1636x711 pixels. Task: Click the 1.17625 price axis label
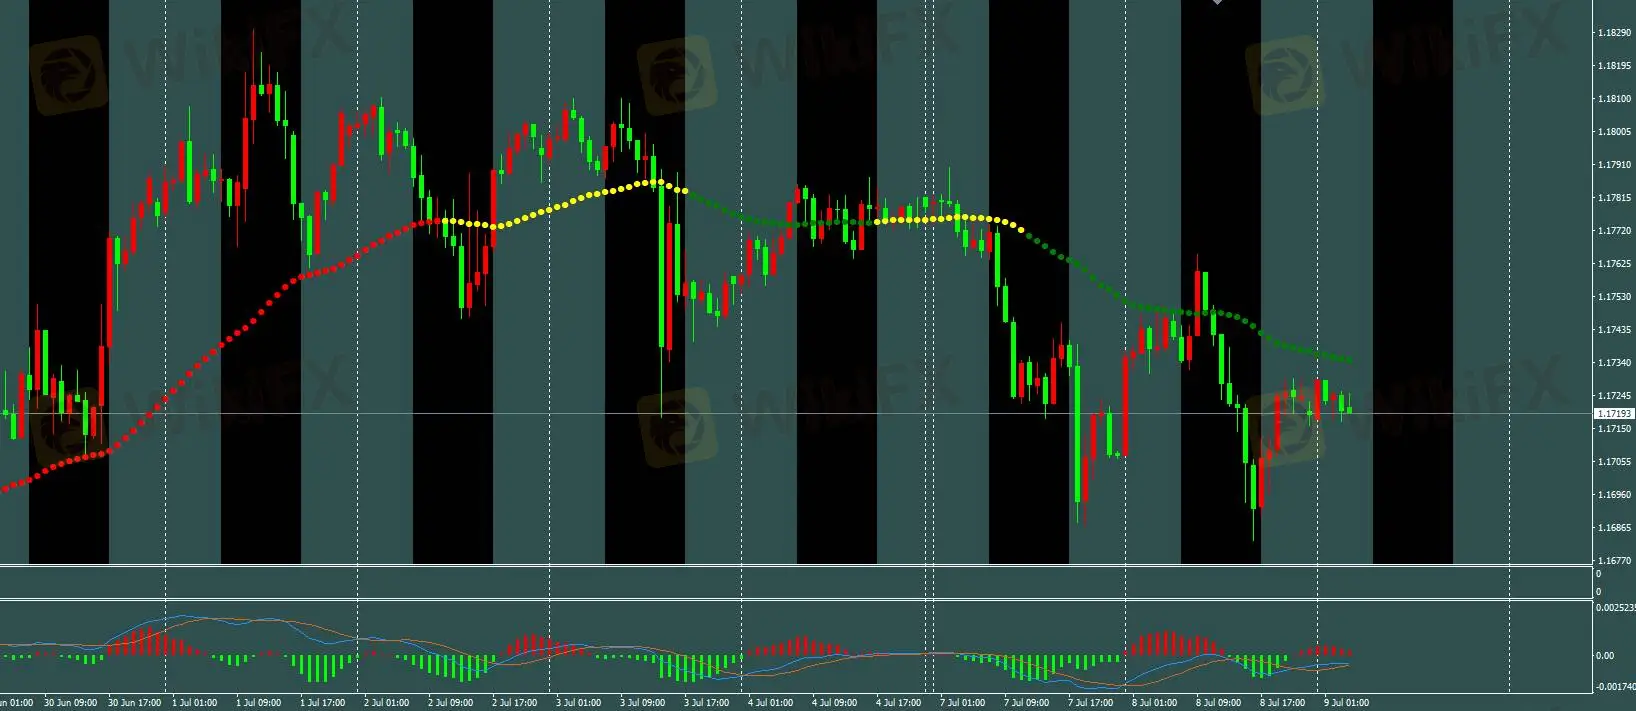point(1614,264)
